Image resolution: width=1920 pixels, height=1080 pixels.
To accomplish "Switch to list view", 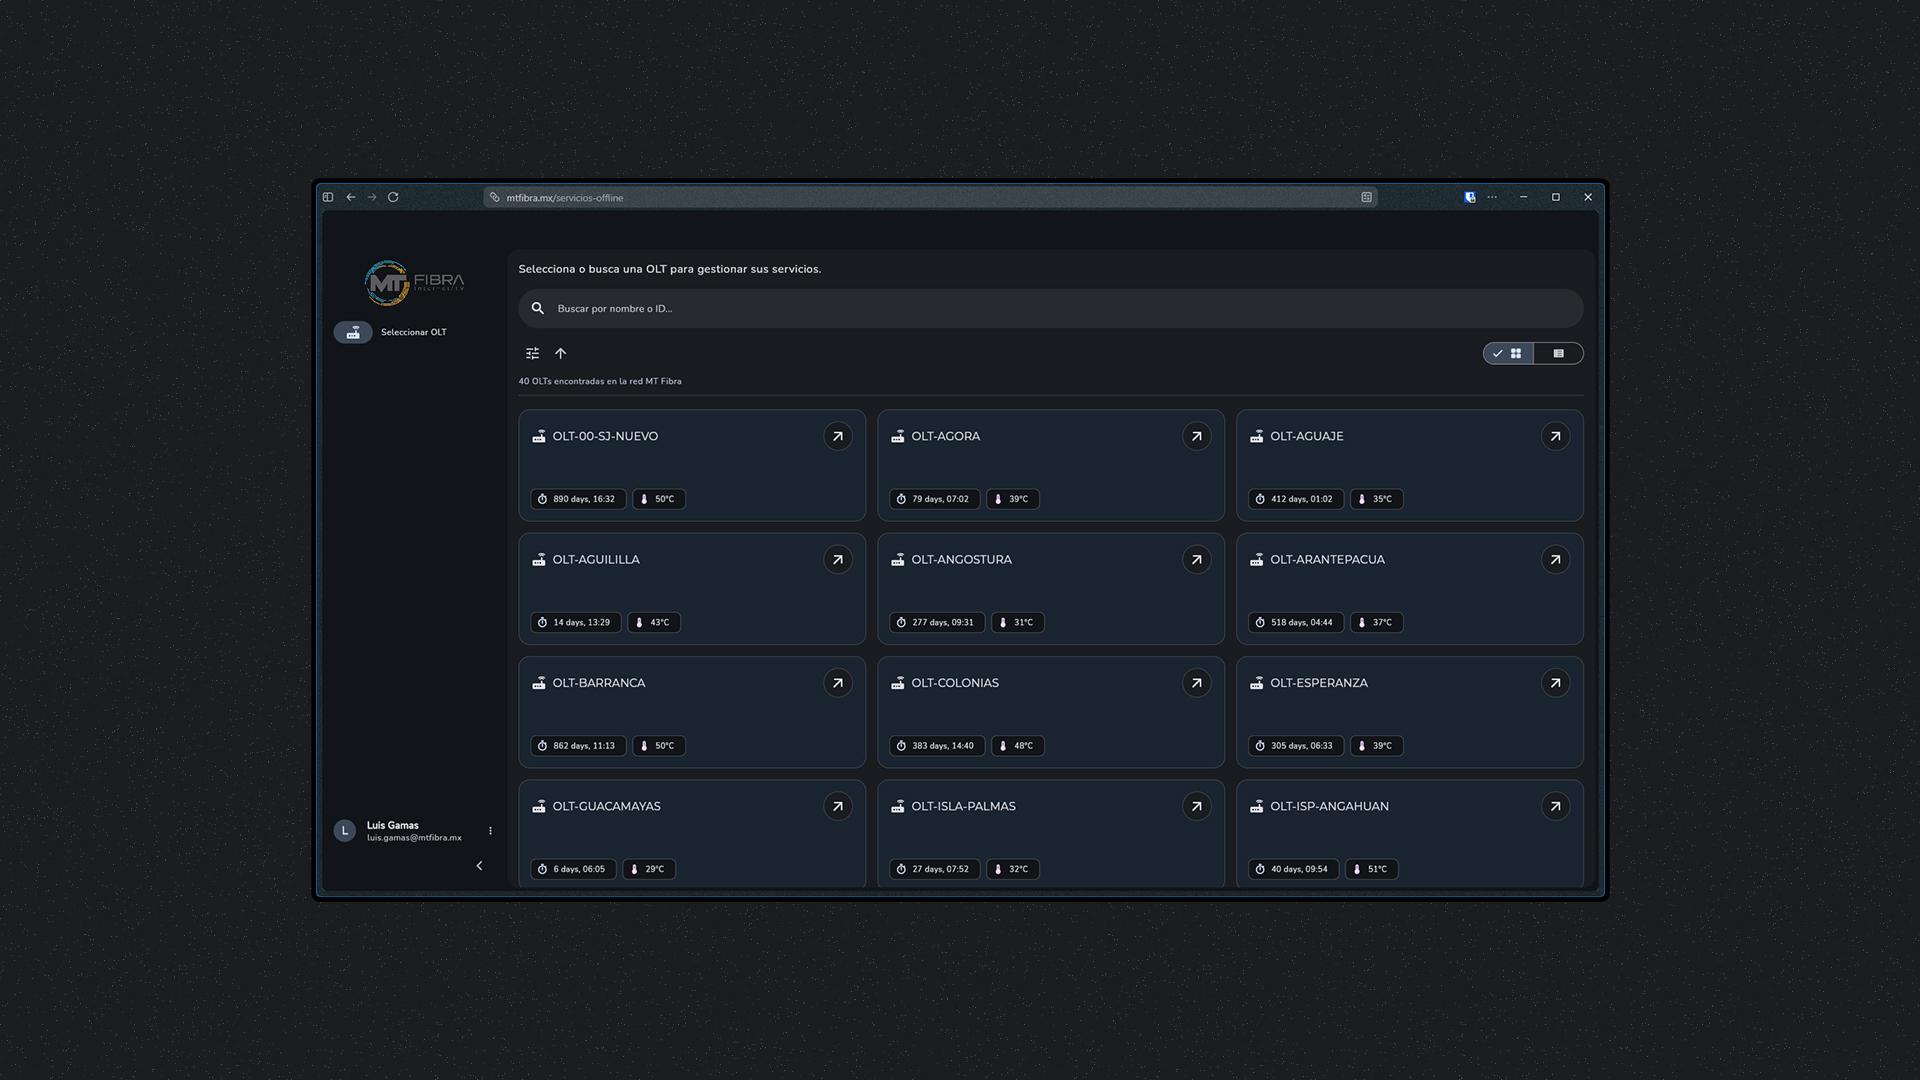I will pyautogui.click(x=1558, y=353).
